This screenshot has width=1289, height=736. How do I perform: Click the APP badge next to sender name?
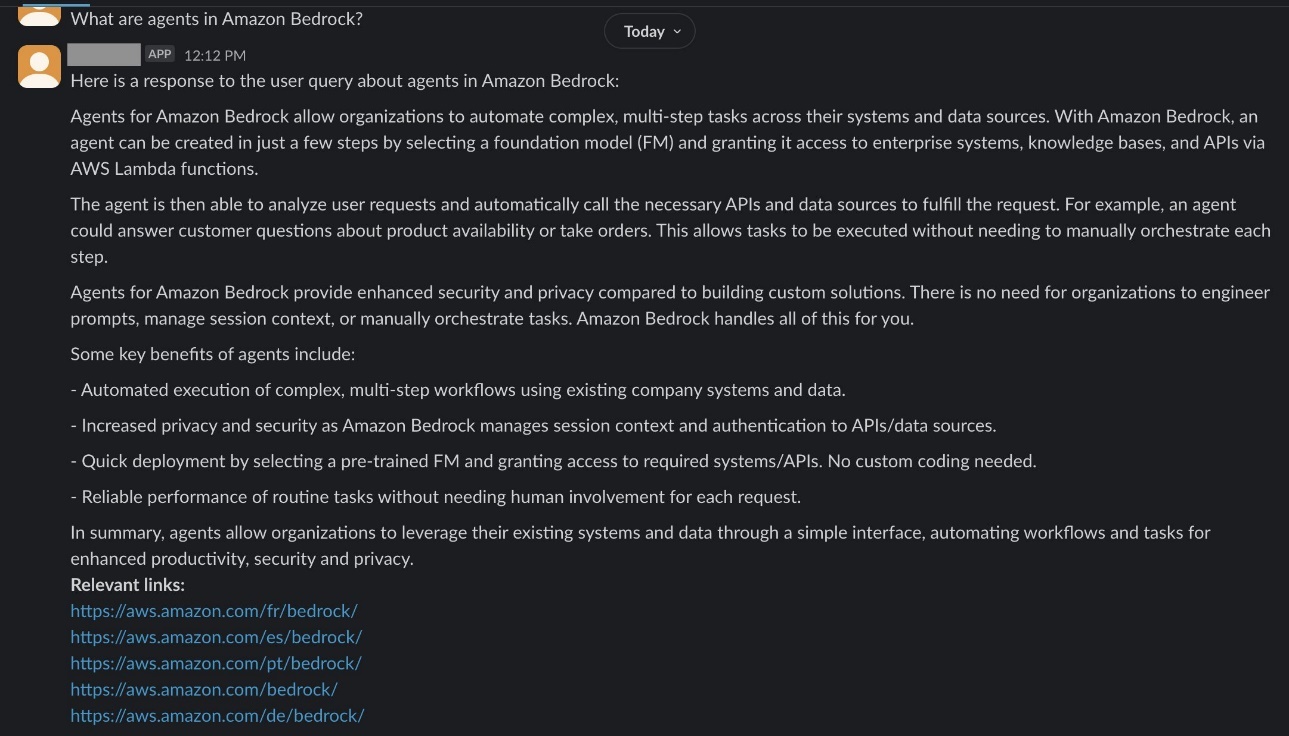click(160, 54)
